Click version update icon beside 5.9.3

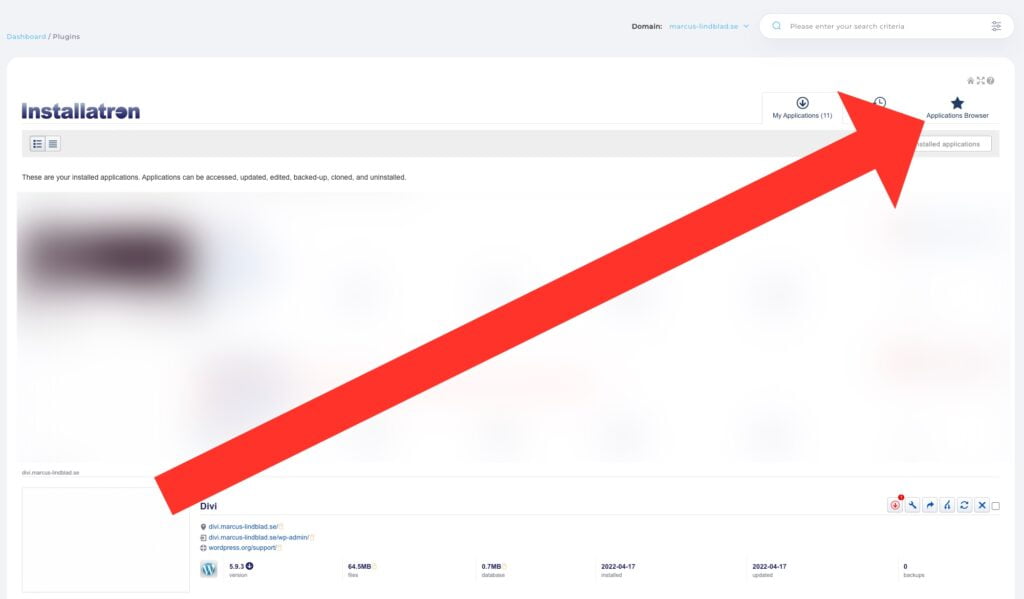(249, 566)
